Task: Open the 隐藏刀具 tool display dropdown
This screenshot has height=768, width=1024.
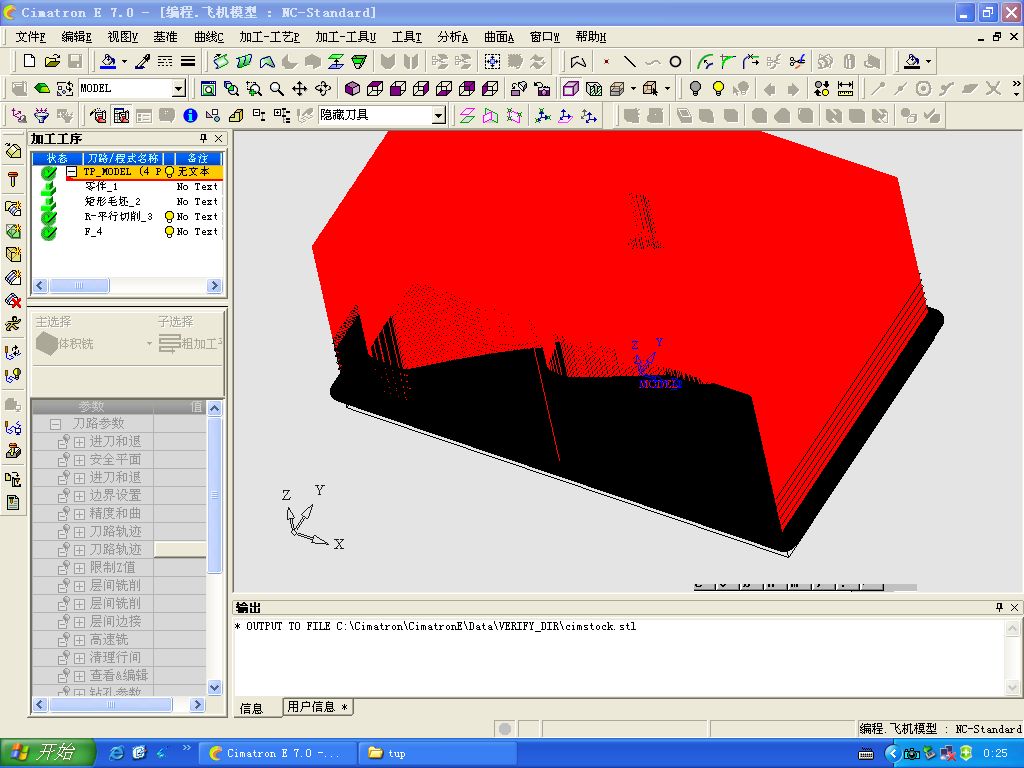Action: click(439, 116)
